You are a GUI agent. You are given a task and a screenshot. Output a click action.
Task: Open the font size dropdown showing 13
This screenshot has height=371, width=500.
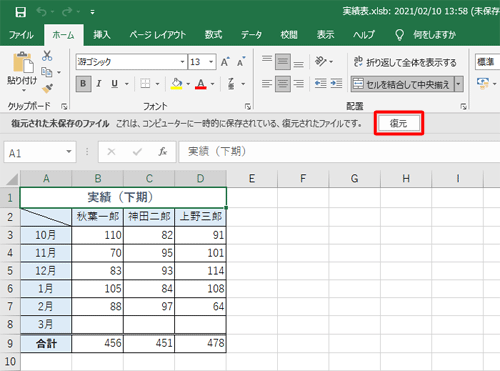[x=211, y=62]
